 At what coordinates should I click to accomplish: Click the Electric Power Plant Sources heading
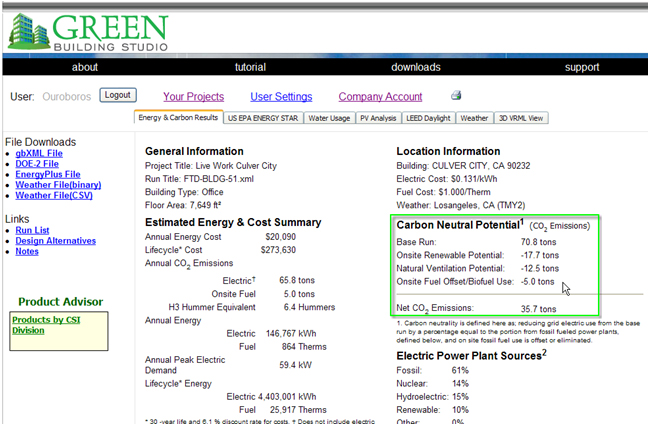click(471, 355)
